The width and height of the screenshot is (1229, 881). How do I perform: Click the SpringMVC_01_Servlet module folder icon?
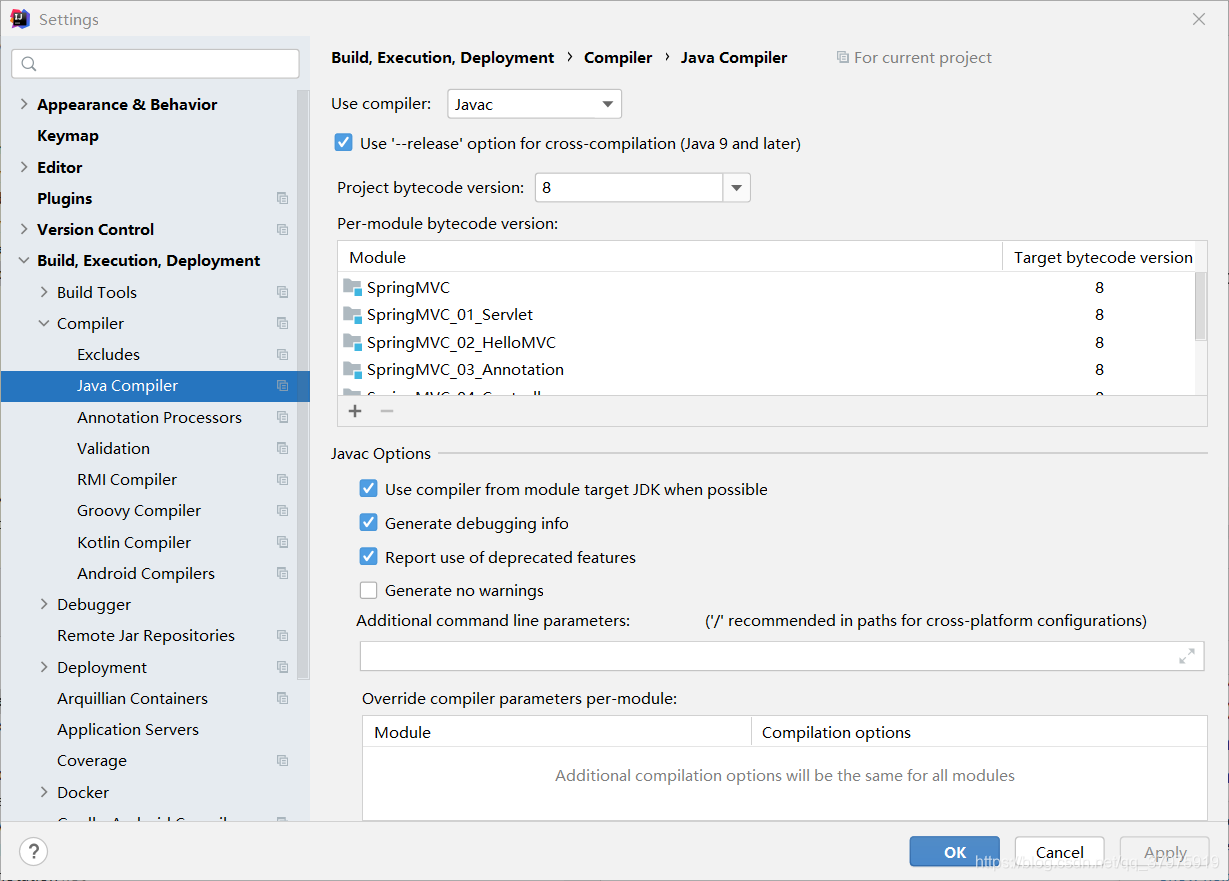click(352, 314)
